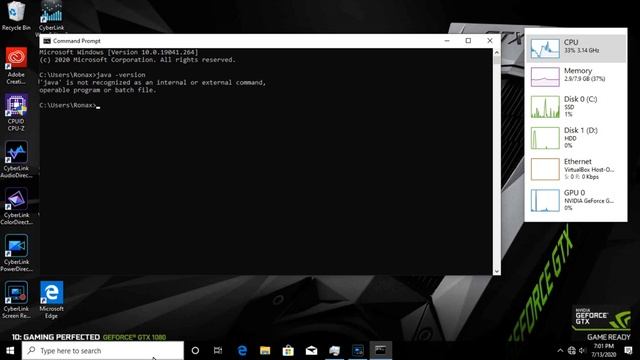
Task: Select the Disk 0 (C:) entry
Action: (576, 107)
